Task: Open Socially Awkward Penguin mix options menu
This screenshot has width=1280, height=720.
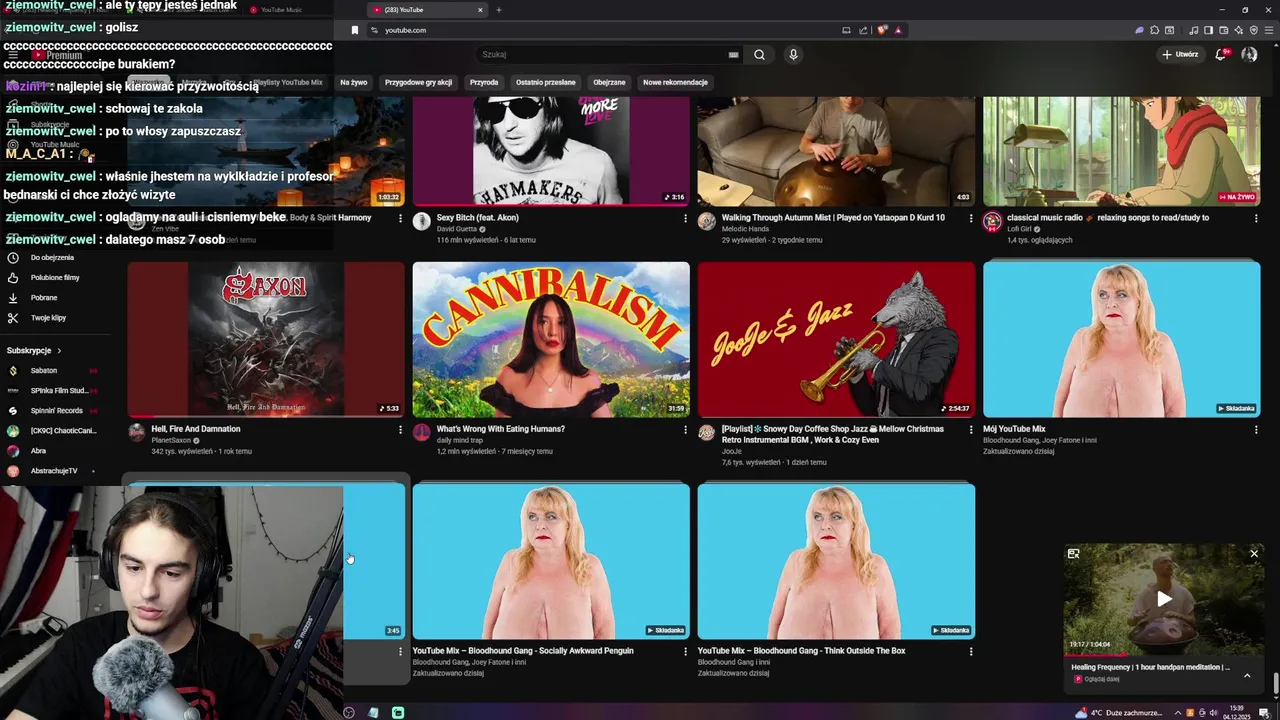Action: coord(685,651)
